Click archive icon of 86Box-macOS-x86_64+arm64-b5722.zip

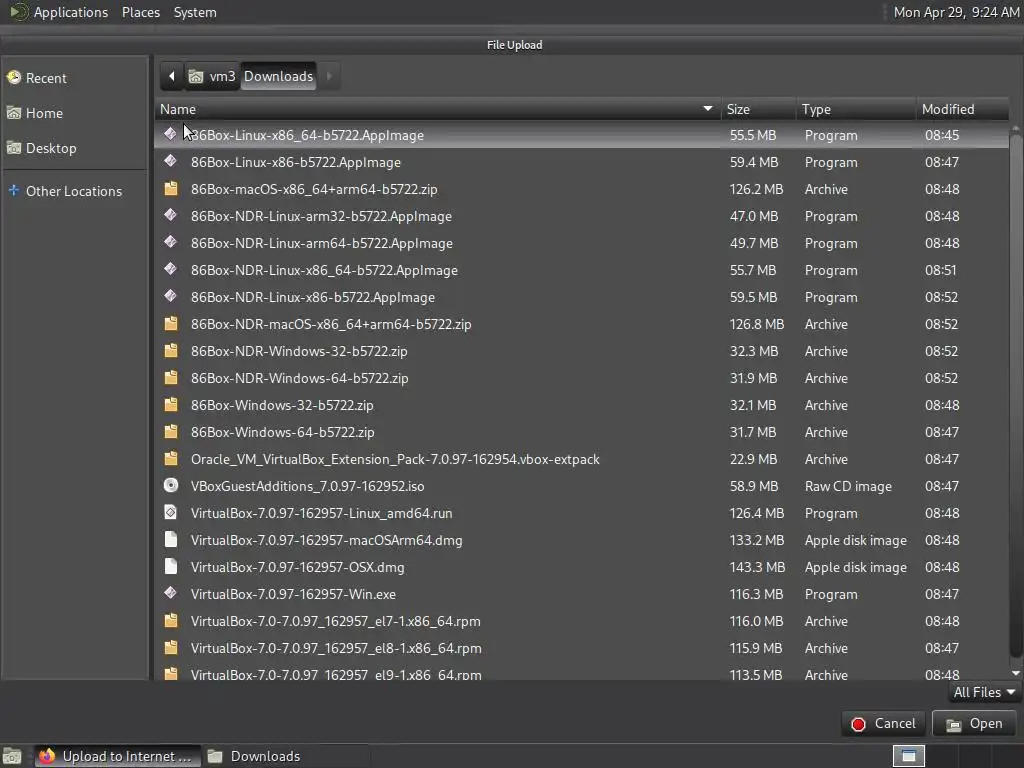[x=170, y=189]
